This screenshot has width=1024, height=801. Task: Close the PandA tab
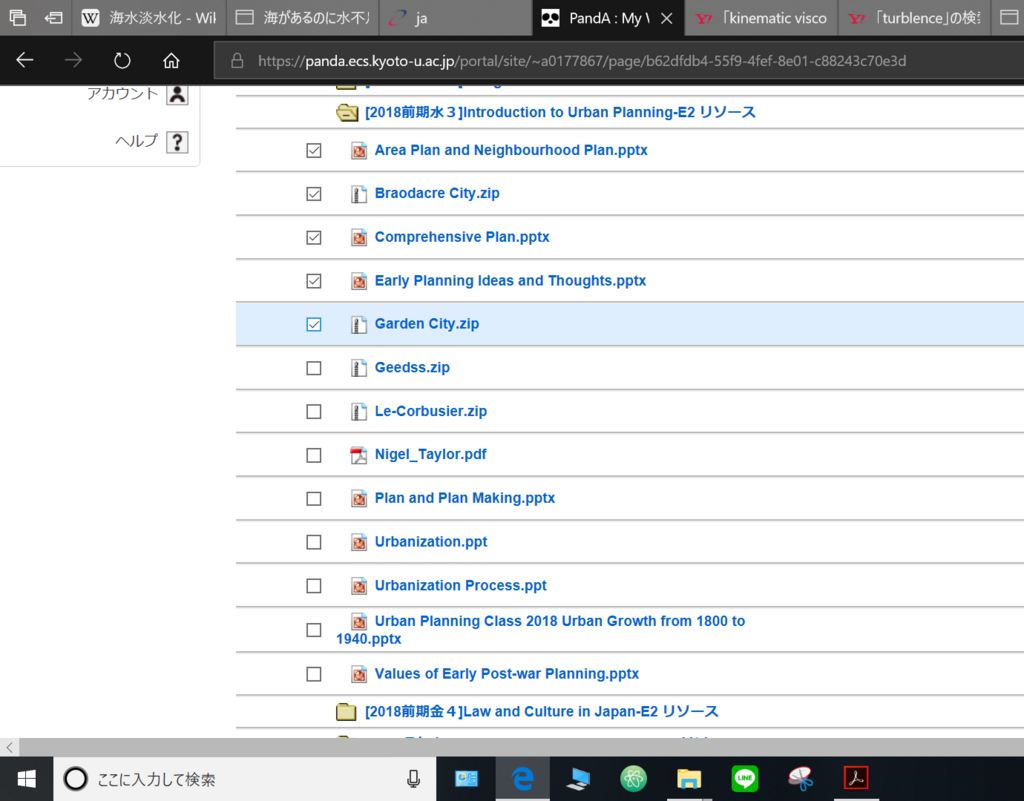(x=667, y=18)
